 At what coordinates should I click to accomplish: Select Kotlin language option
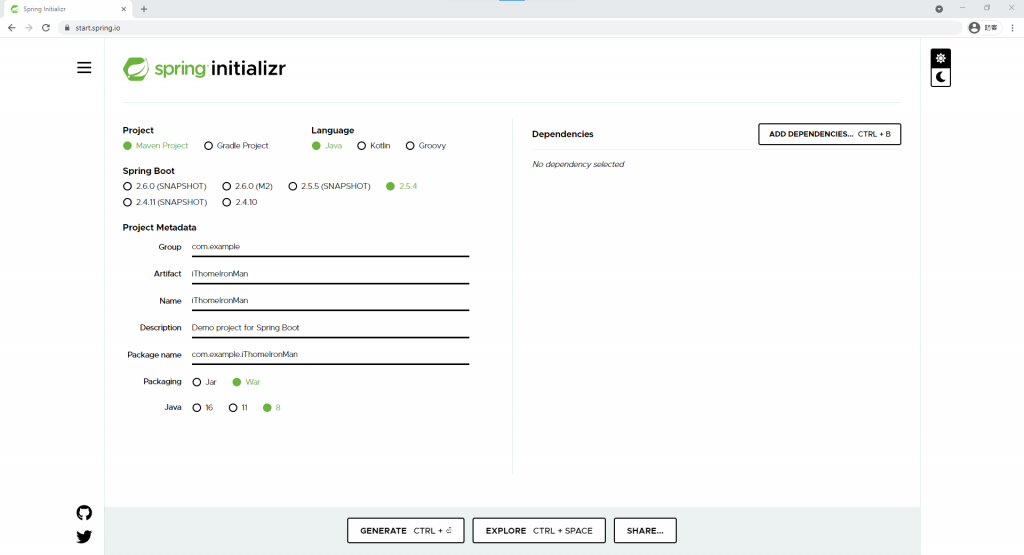coord(374,146)
